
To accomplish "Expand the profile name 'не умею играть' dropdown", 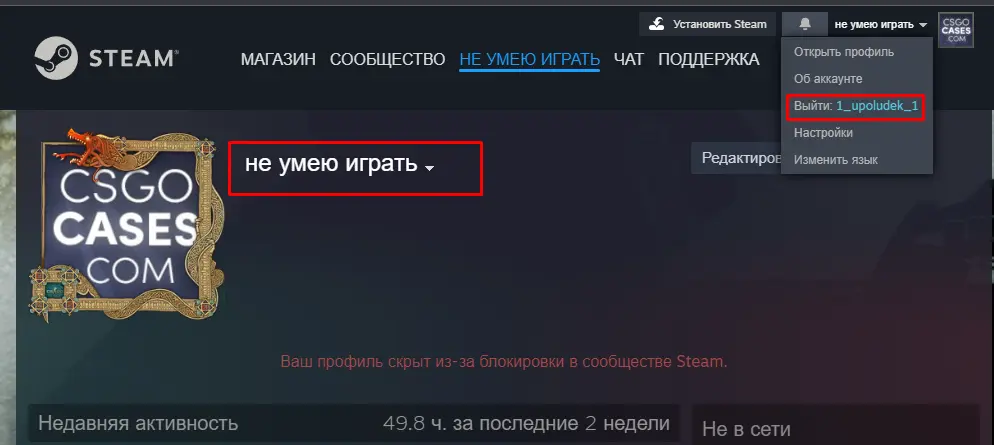I will click(x=429, y=169).
